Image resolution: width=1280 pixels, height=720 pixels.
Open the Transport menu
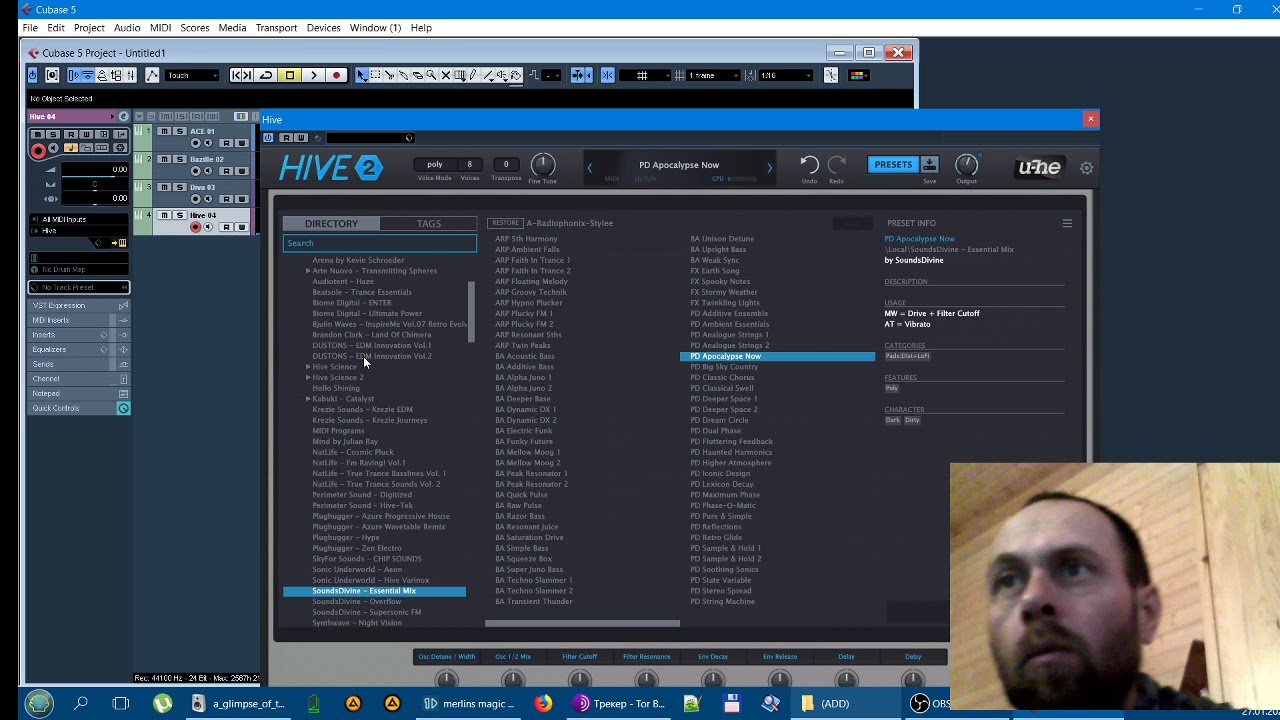276,28
